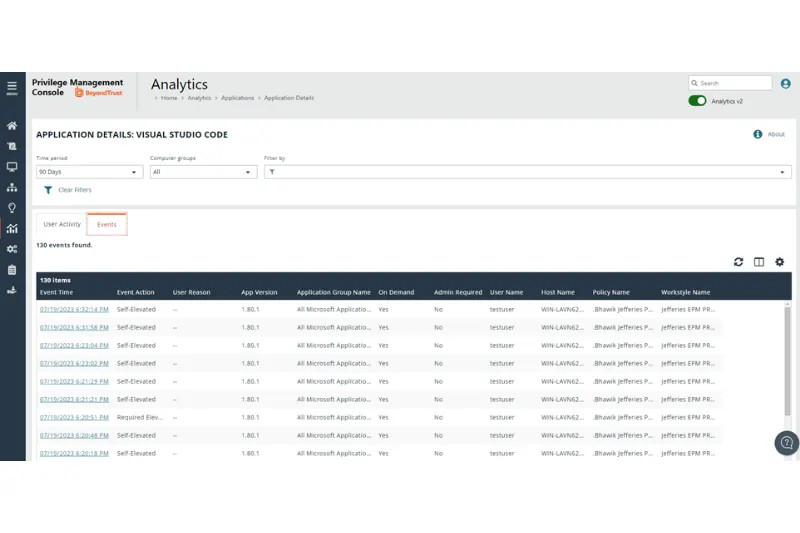Image resolution: width=800 pixels, height=533 pixels.
Task: Sort by Event Time column header
Action: pyautogui.click(x=56, y=292)
